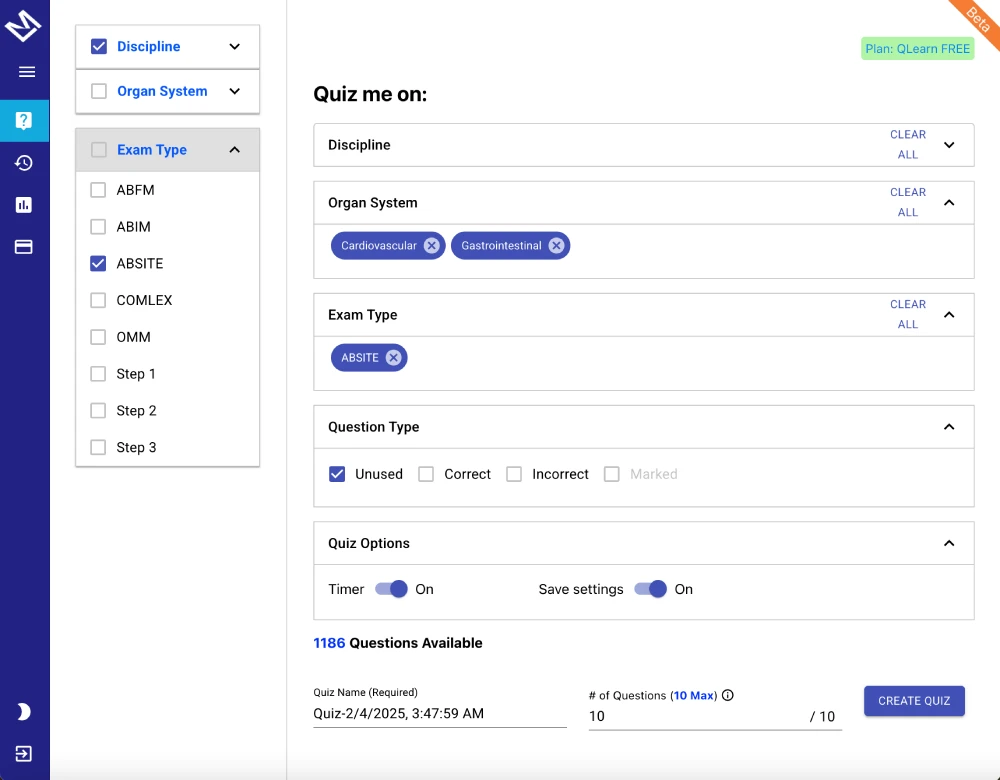Check the COMLEX exam checkbox
The image size is (1000, 780).
pos(98,300)
